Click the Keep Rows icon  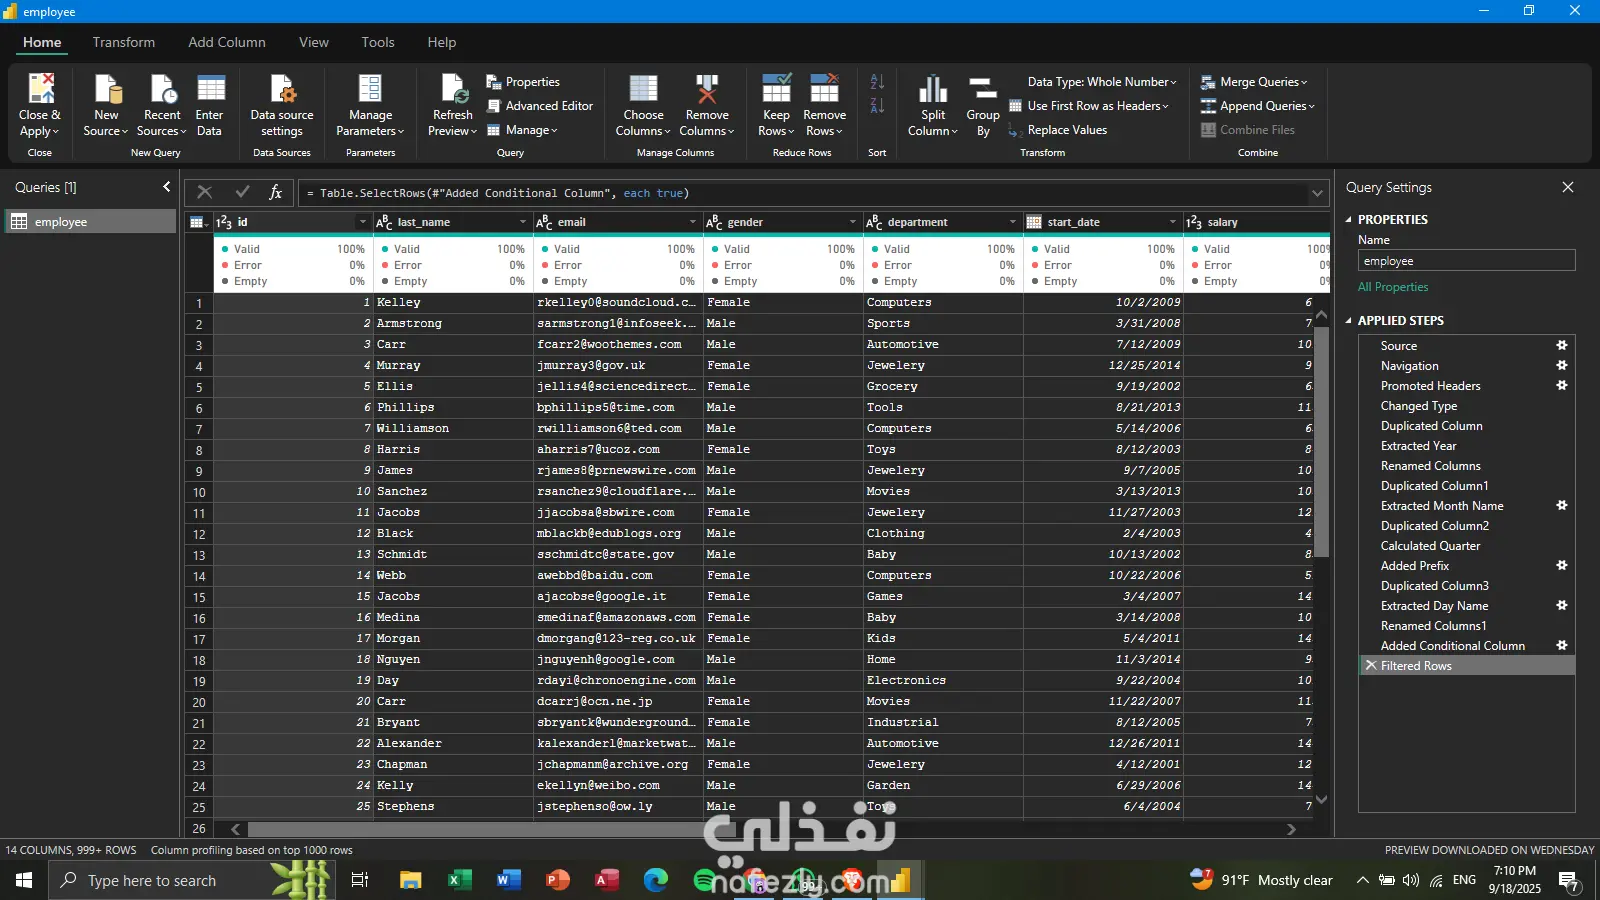click(x=777, y=89)
